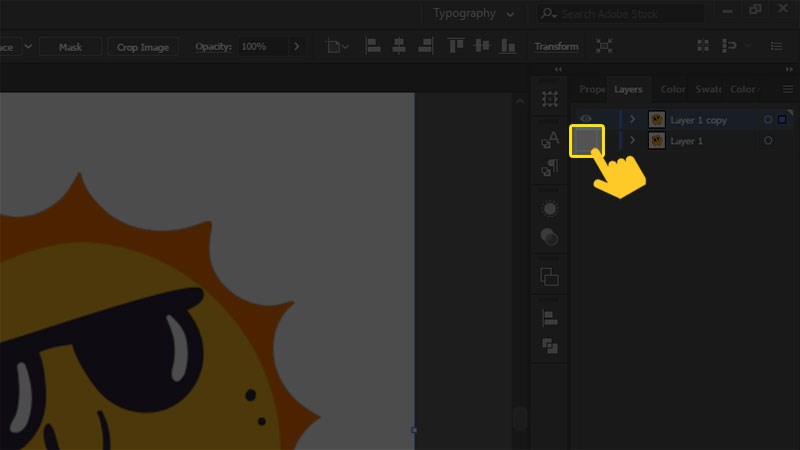Hide the Layer 1 copy layer
The width and height of the screenshot is (800, 450).
(586, 119)
